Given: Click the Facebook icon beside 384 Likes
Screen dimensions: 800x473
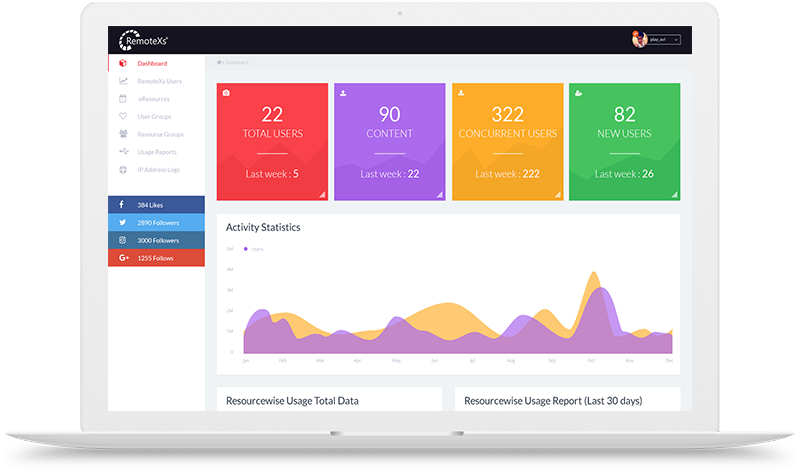Looking at the screenshot, I should (122, 204).
